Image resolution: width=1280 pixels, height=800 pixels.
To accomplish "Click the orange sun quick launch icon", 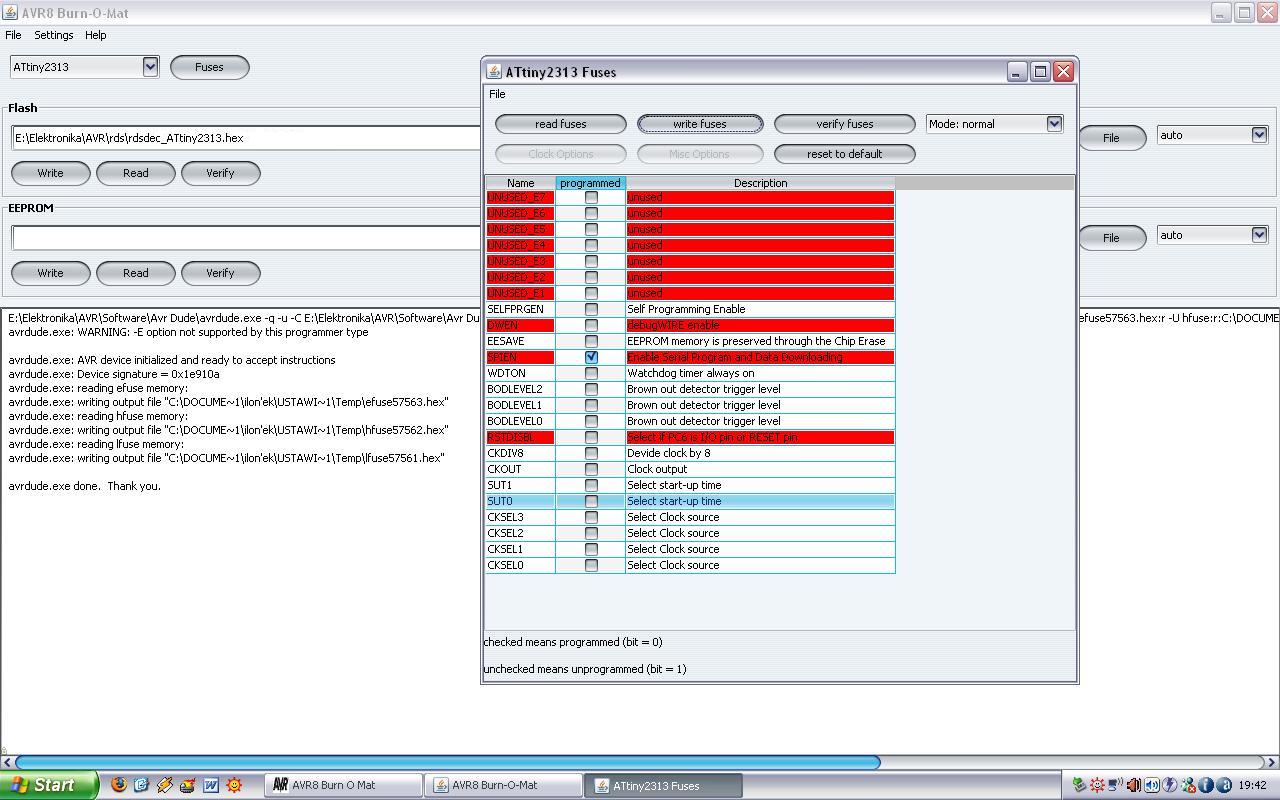I will 234,785.
